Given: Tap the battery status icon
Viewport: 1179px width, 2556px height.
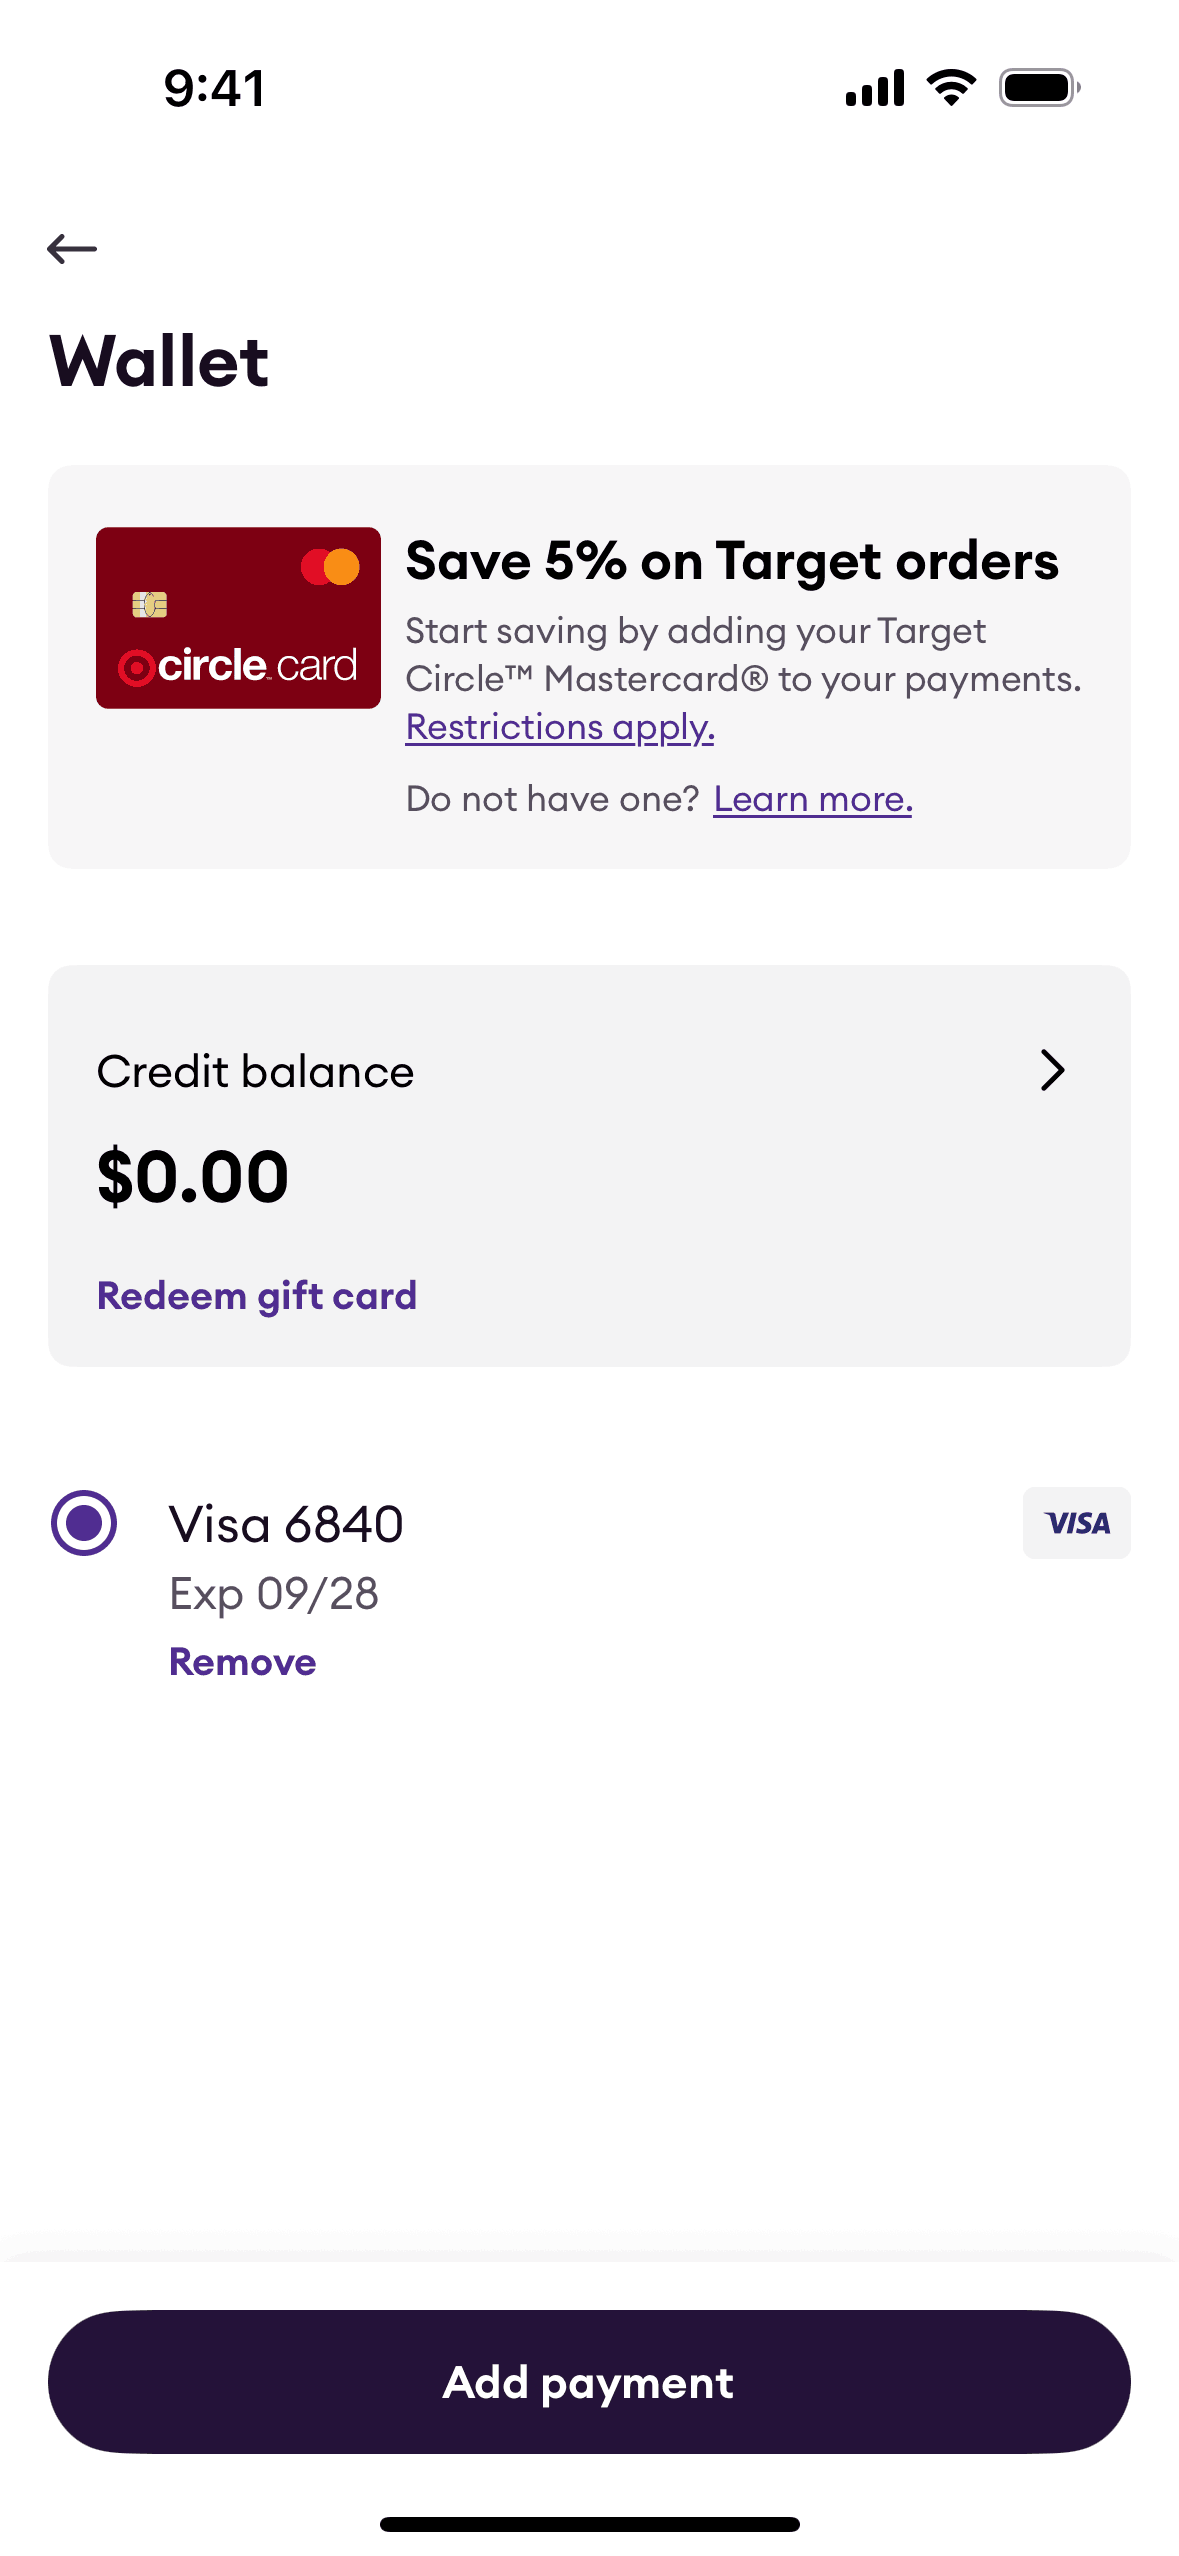Looking at the screenshot, I should (1039, 88).
